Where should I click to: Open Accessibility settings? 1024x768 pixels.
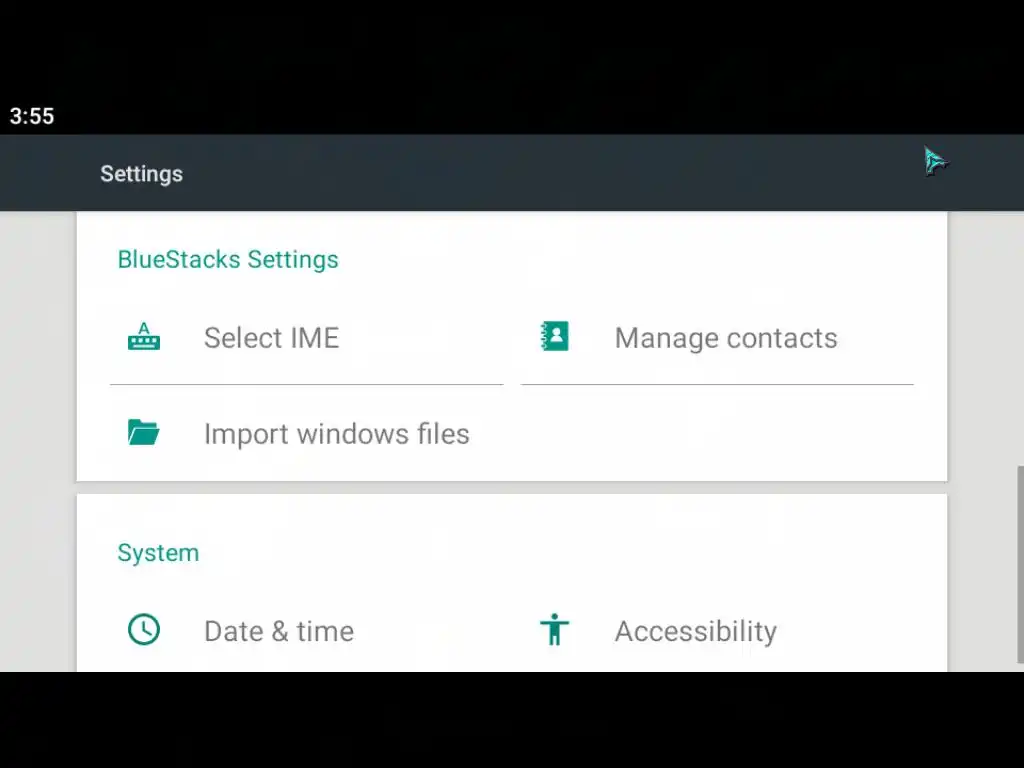(695, 631)
